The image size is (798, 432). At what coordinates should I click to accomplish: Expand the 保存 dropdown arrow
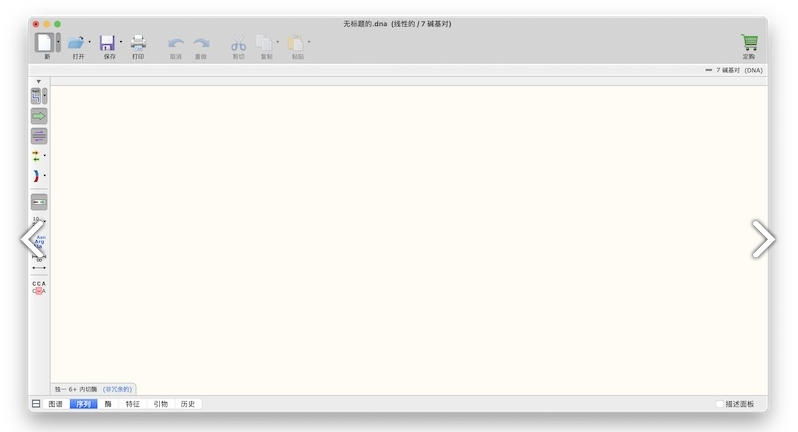tap(121, 42)
